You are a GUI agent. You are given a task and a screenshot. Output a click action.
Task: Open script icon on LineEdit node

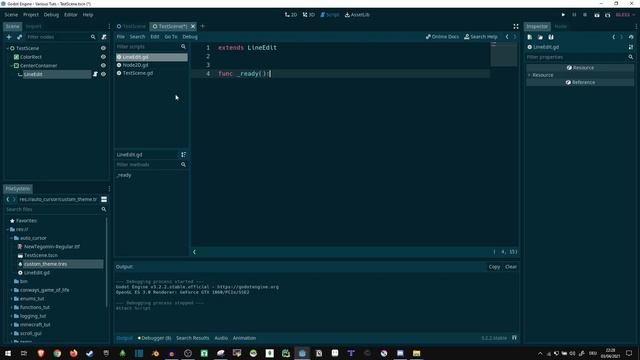coord(95,74)
